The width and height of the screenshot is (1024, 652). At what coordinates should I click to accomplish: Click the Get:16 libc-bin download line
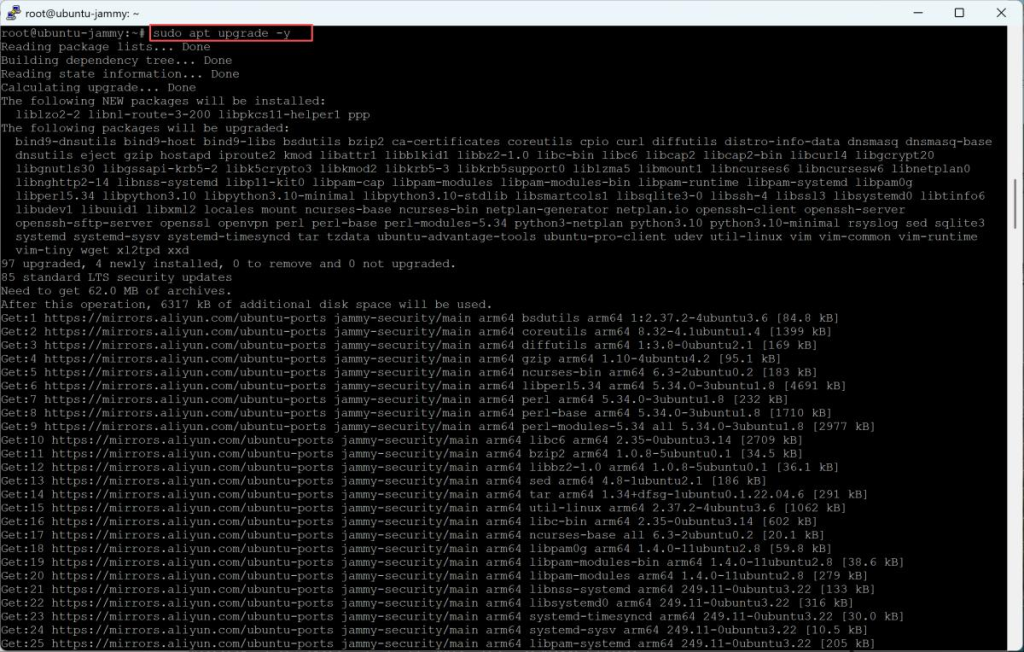409,522
